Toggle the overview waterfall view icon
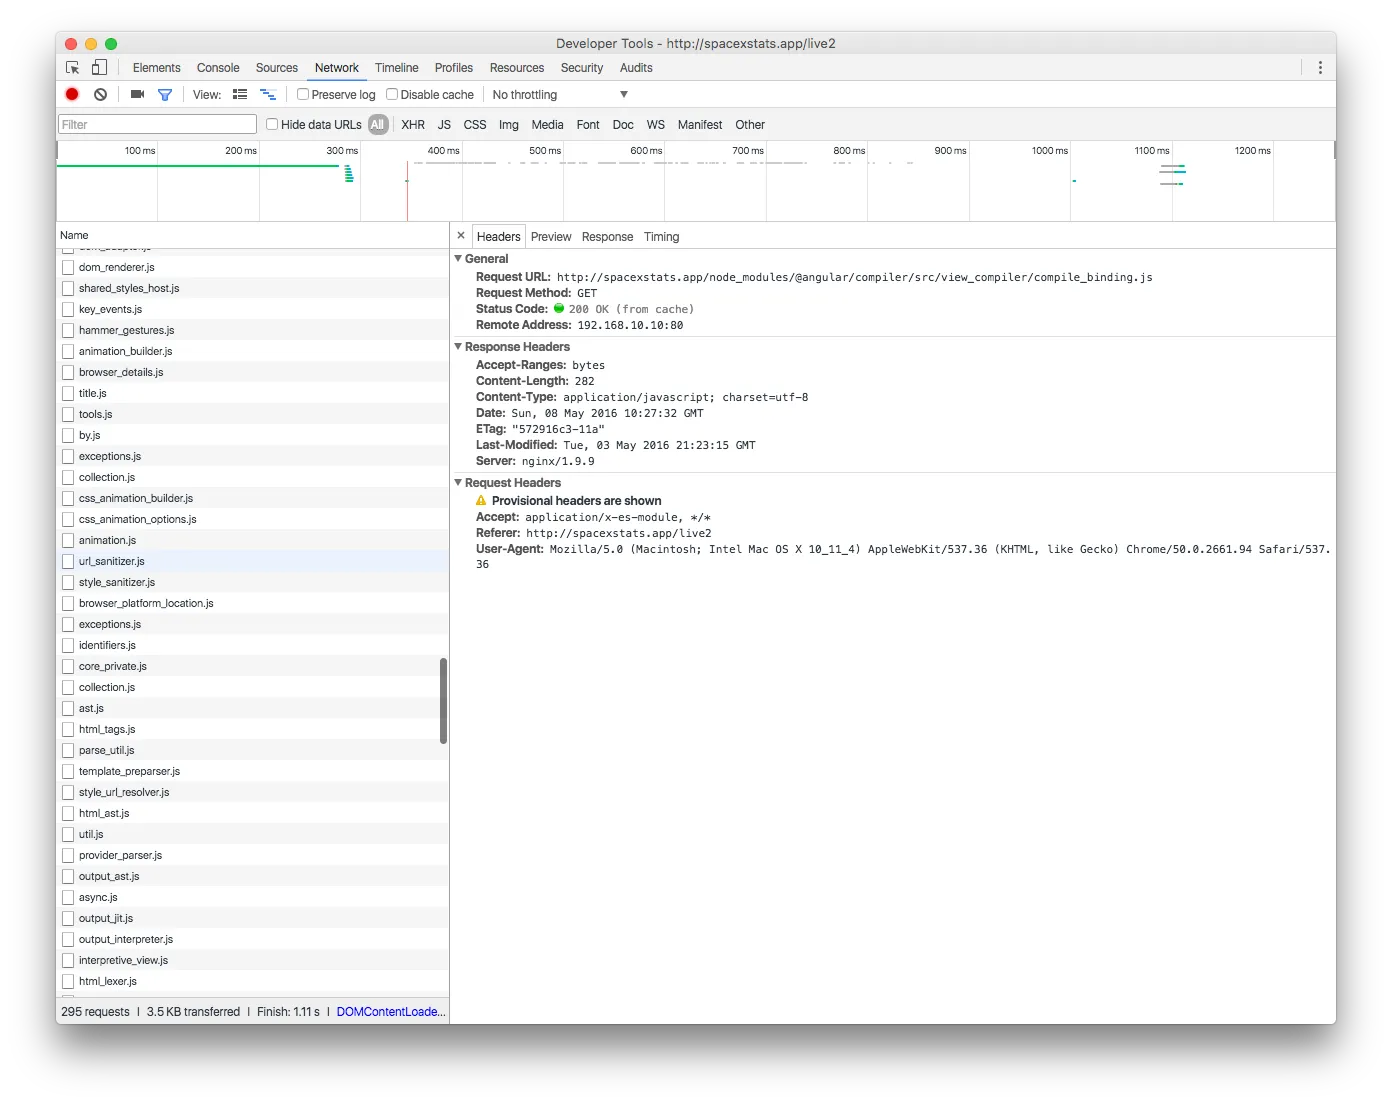Viewport: 1392px width, 1104px height. point(268,94)
